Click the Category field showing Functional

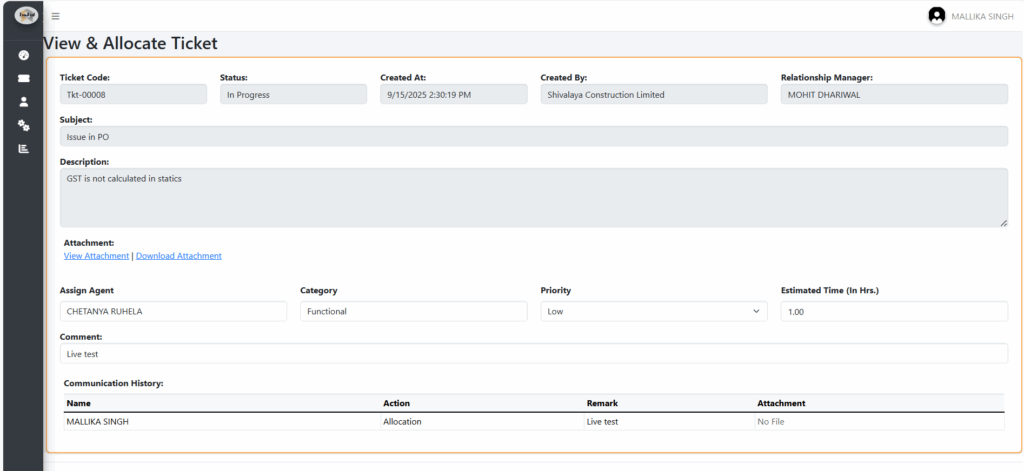(x=413, y=311)
